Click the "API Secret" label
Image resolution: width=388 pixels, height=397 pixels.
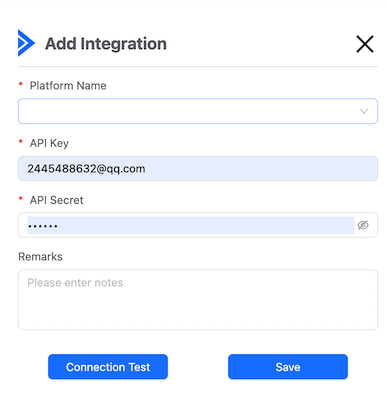pyautogui.click(x=57, y=200)
